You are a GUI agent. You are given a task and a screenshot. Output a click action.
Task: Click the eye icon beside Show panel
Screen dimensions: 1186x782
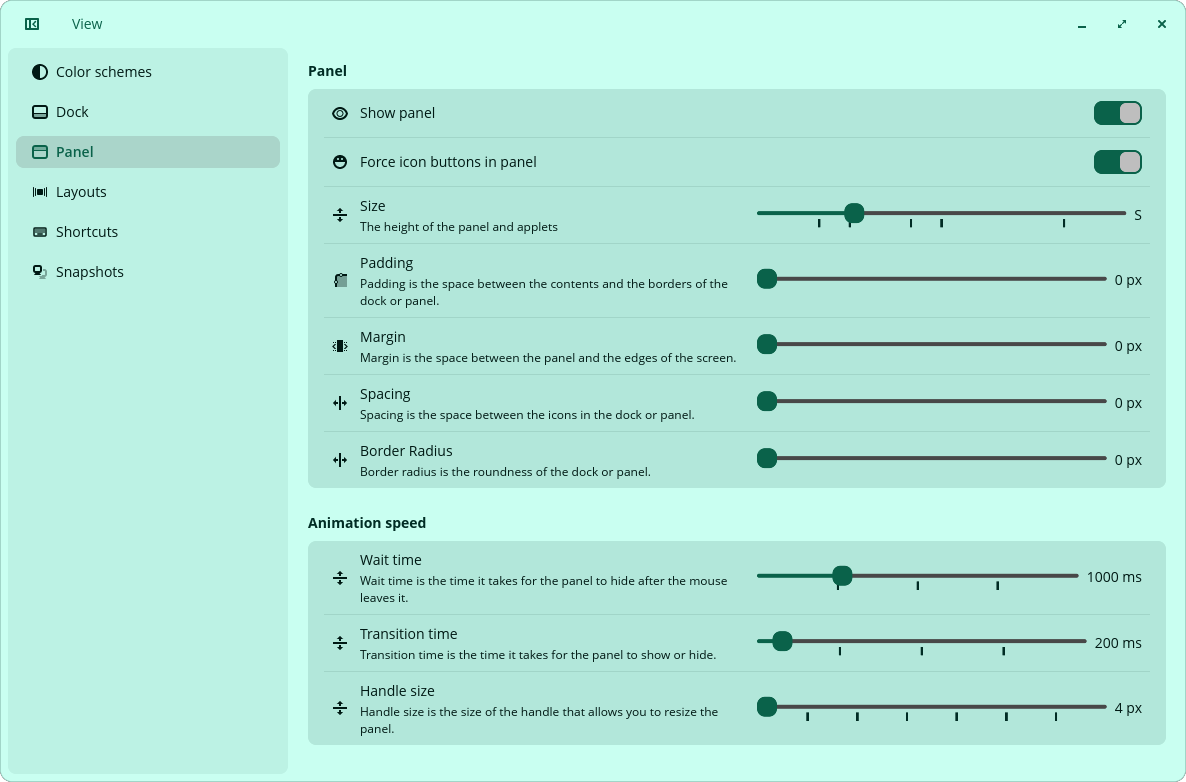340,113
